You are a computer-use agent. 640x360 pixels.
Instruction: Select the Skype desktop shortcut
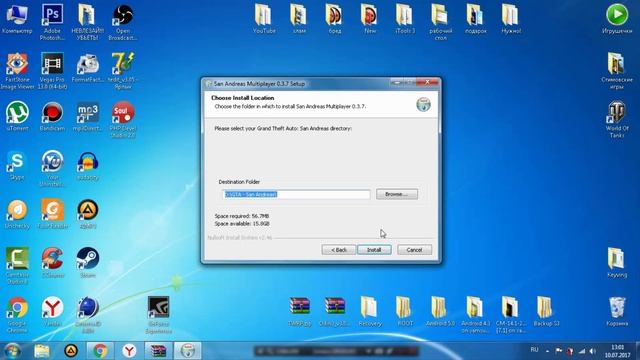[x=17, y=165]
